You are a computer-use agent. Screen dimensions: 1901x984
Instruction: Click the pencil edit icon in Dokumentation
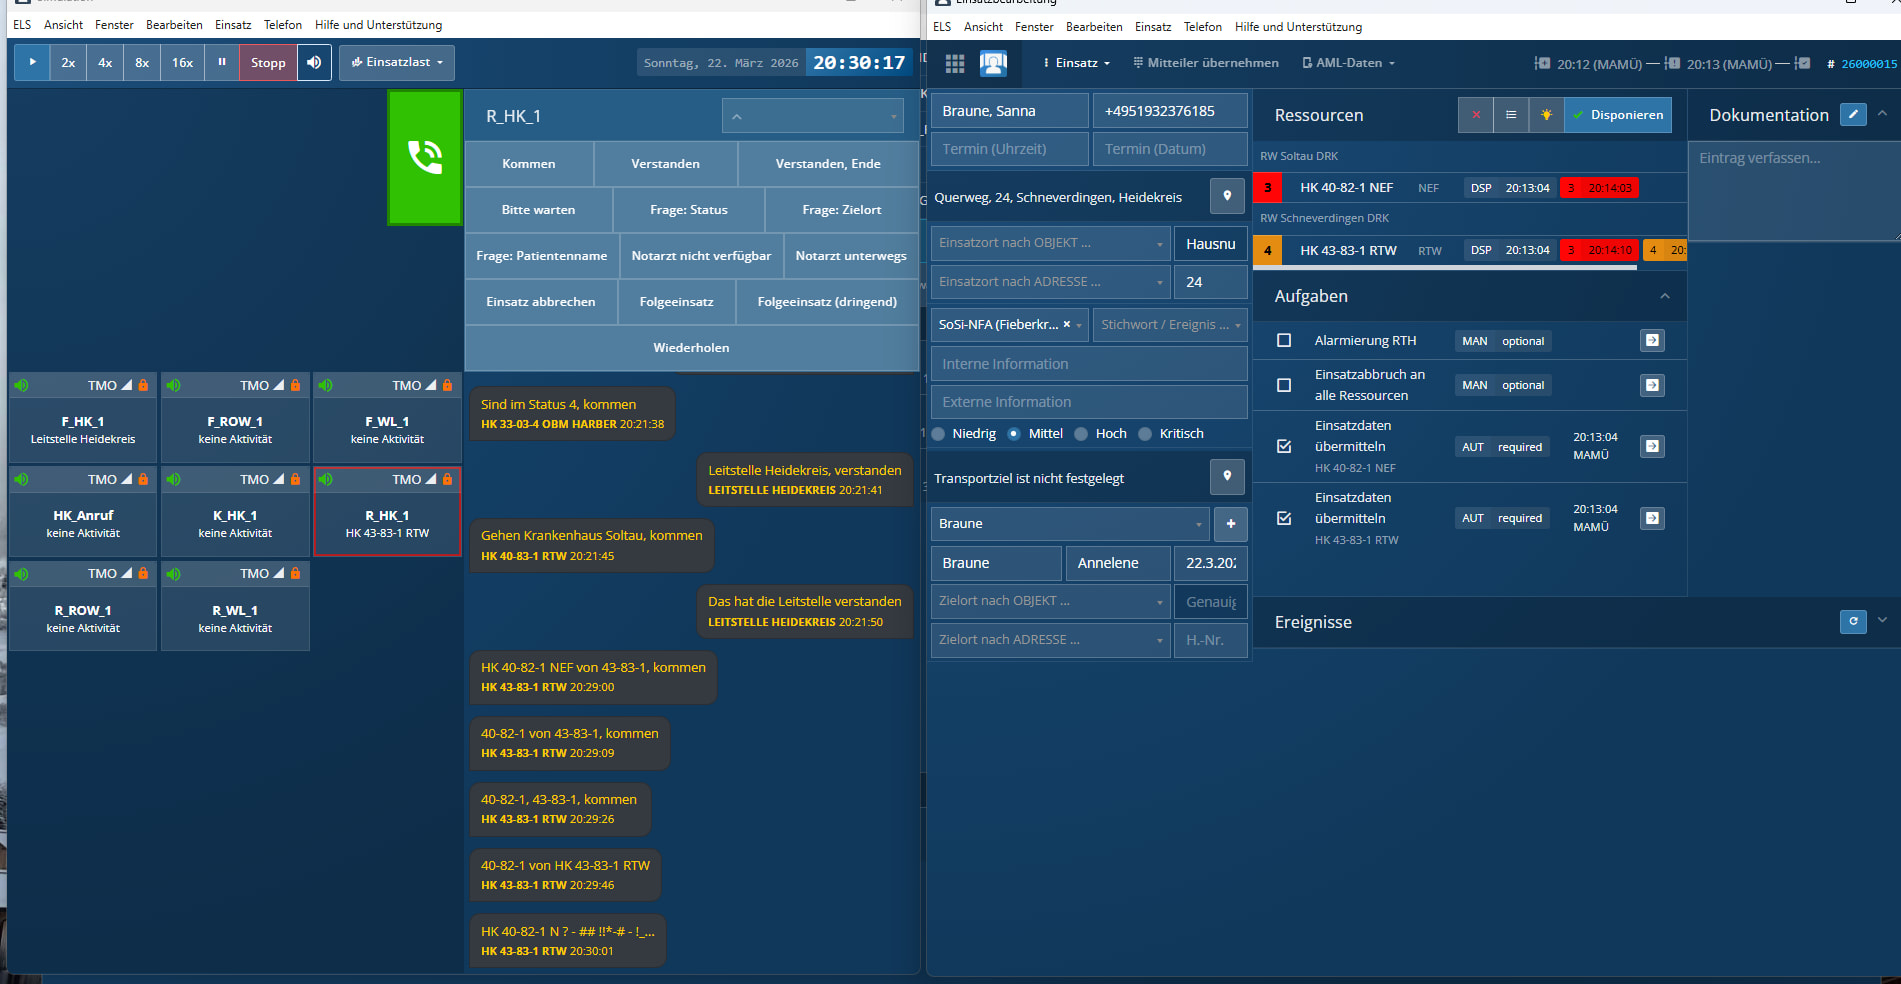tap(1853, 115)
